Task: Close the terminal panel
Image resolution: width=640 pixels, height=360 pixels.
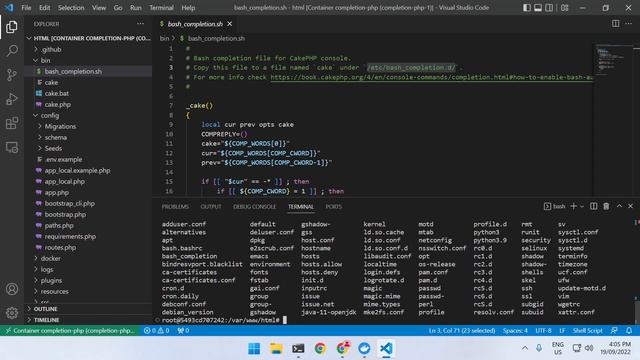Action: pos(630,207)
